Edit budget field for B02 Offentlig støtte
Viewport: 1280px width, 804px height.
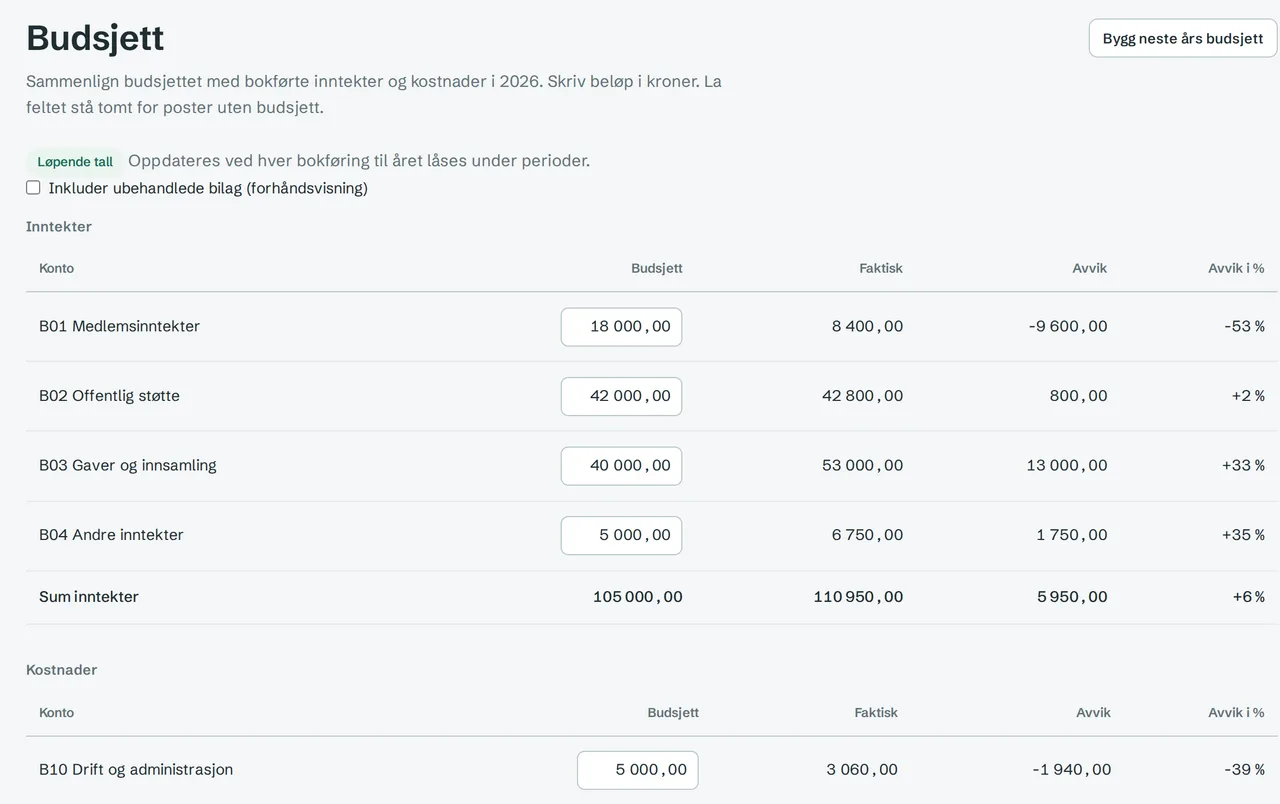click(621, 396)
